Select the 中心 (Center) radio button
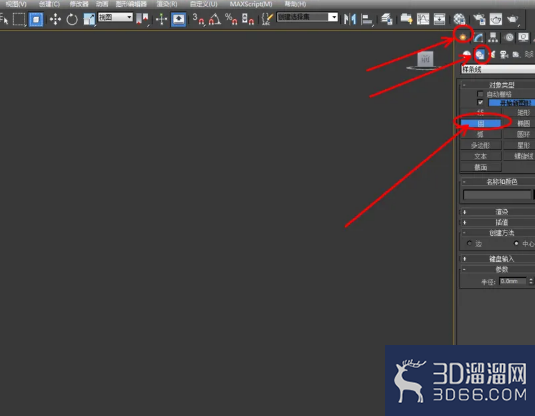 [x=516, y=243]
